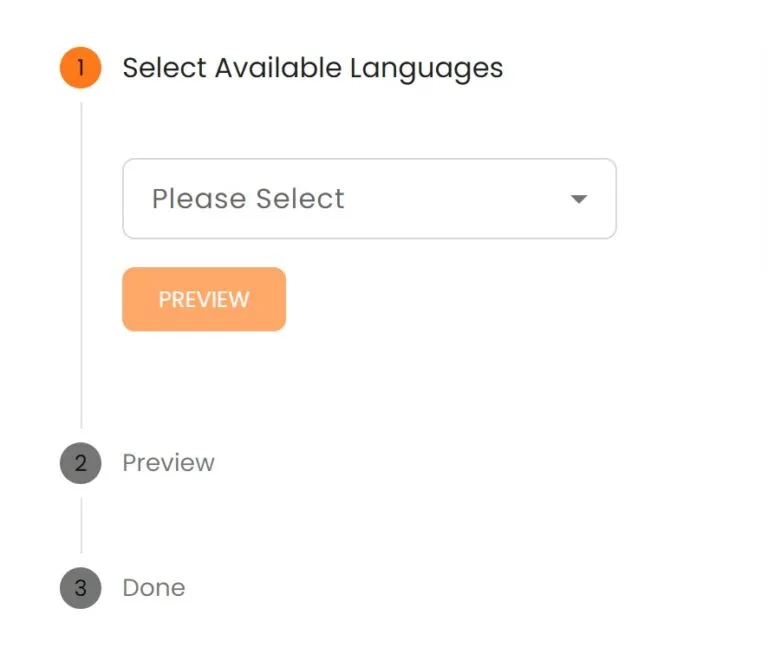Activate step 2 via its numbered circle
768x661 pixels.
tap(80, 463)
